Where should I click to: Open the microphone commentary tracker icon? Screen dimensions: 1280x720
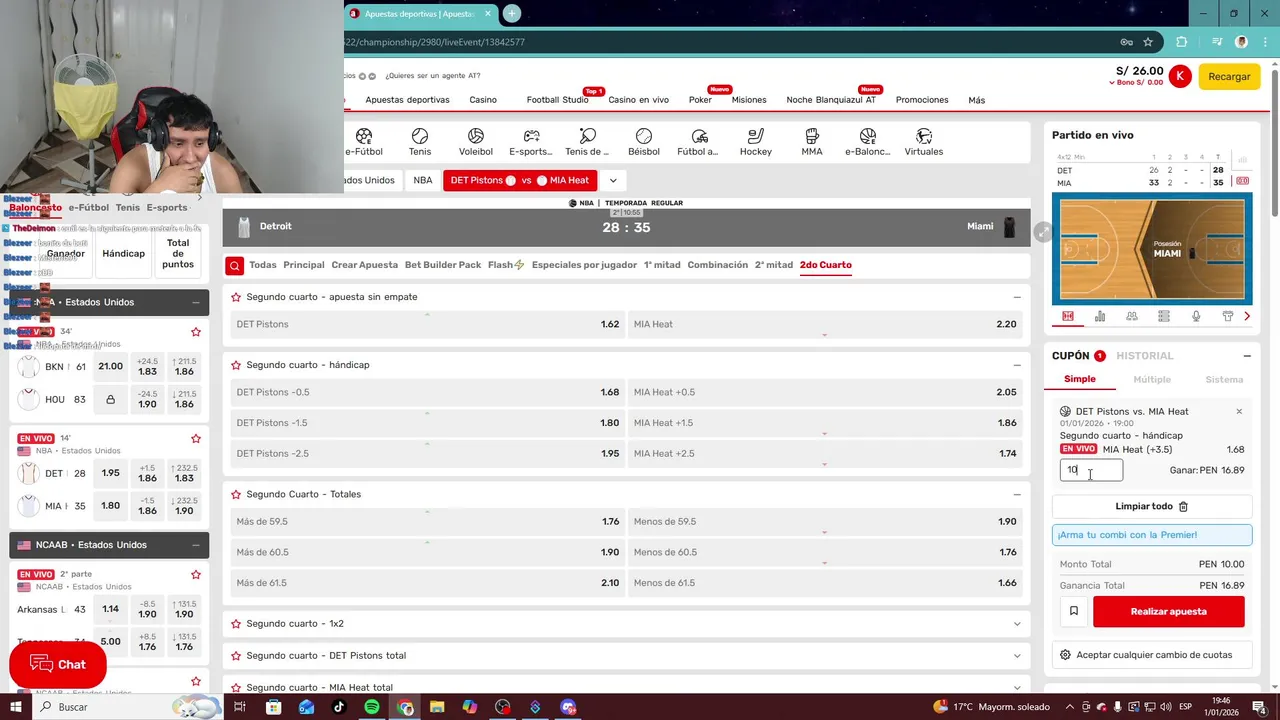point(1196,316)
